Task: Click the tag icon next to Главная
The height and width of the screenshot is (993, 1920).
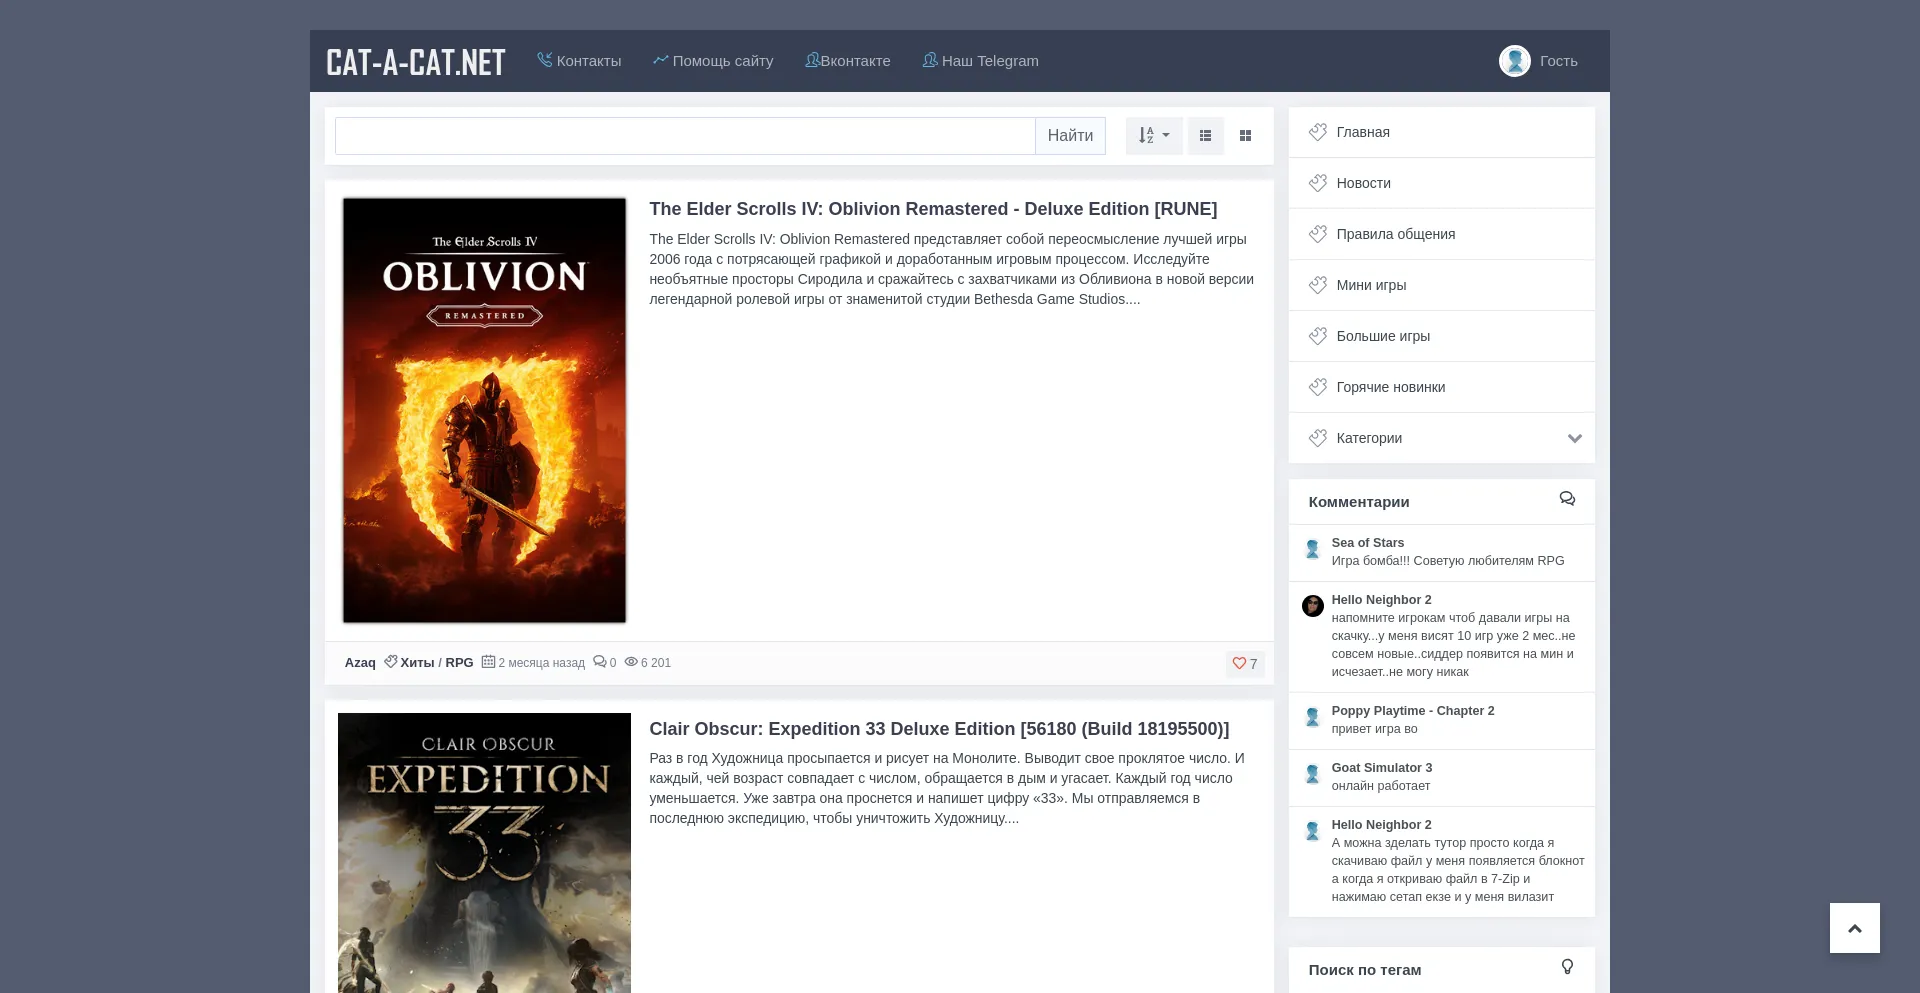Action: coord(1318,132)
